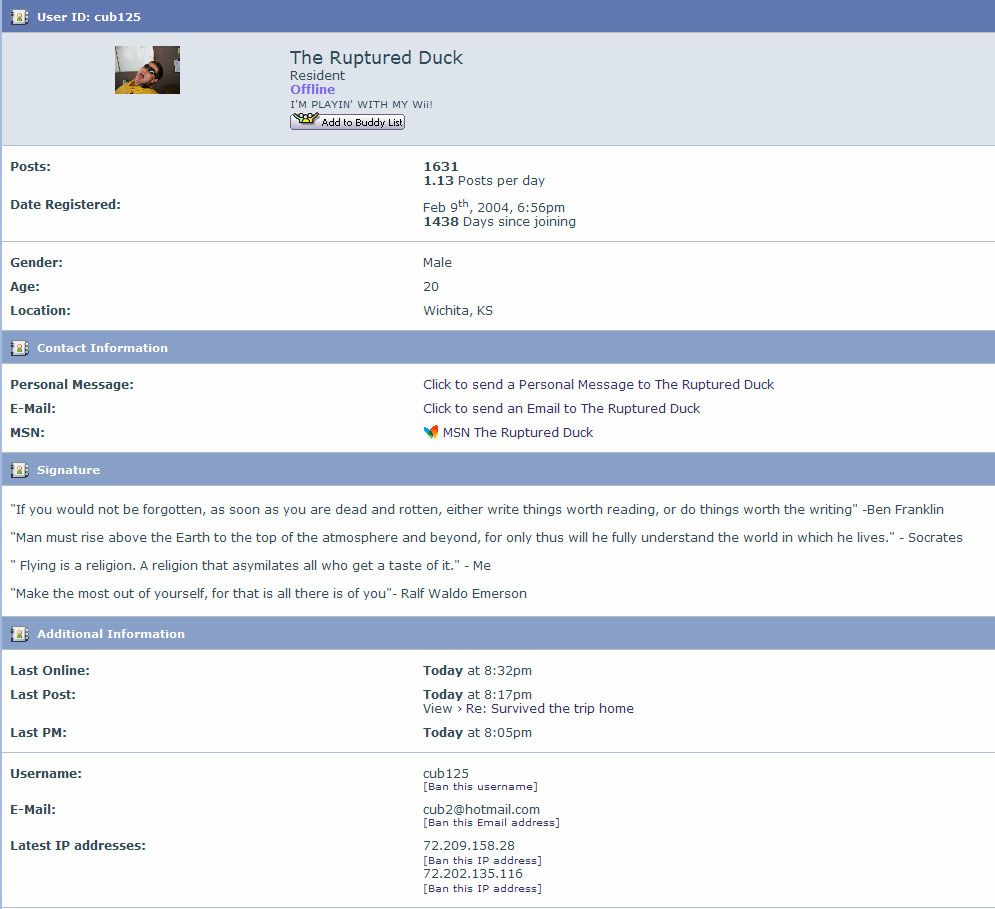Click the Offline status text
The width and height of the screenshot is (995, 909).
312,90
